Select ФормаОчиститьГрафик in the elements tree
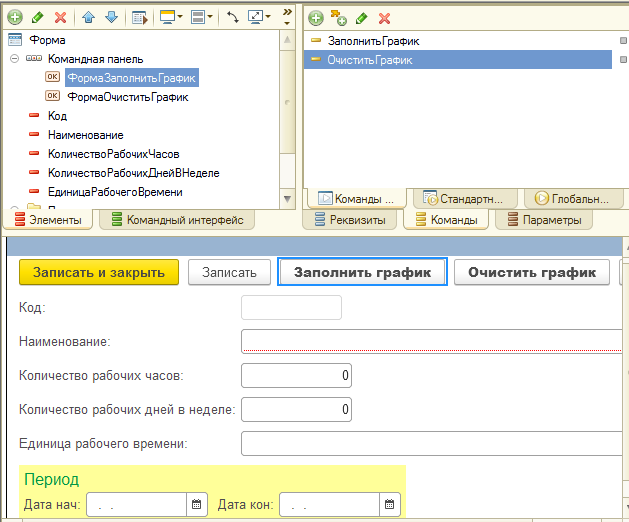Viewport: 629px width, 522px height. tap(127, 97)
